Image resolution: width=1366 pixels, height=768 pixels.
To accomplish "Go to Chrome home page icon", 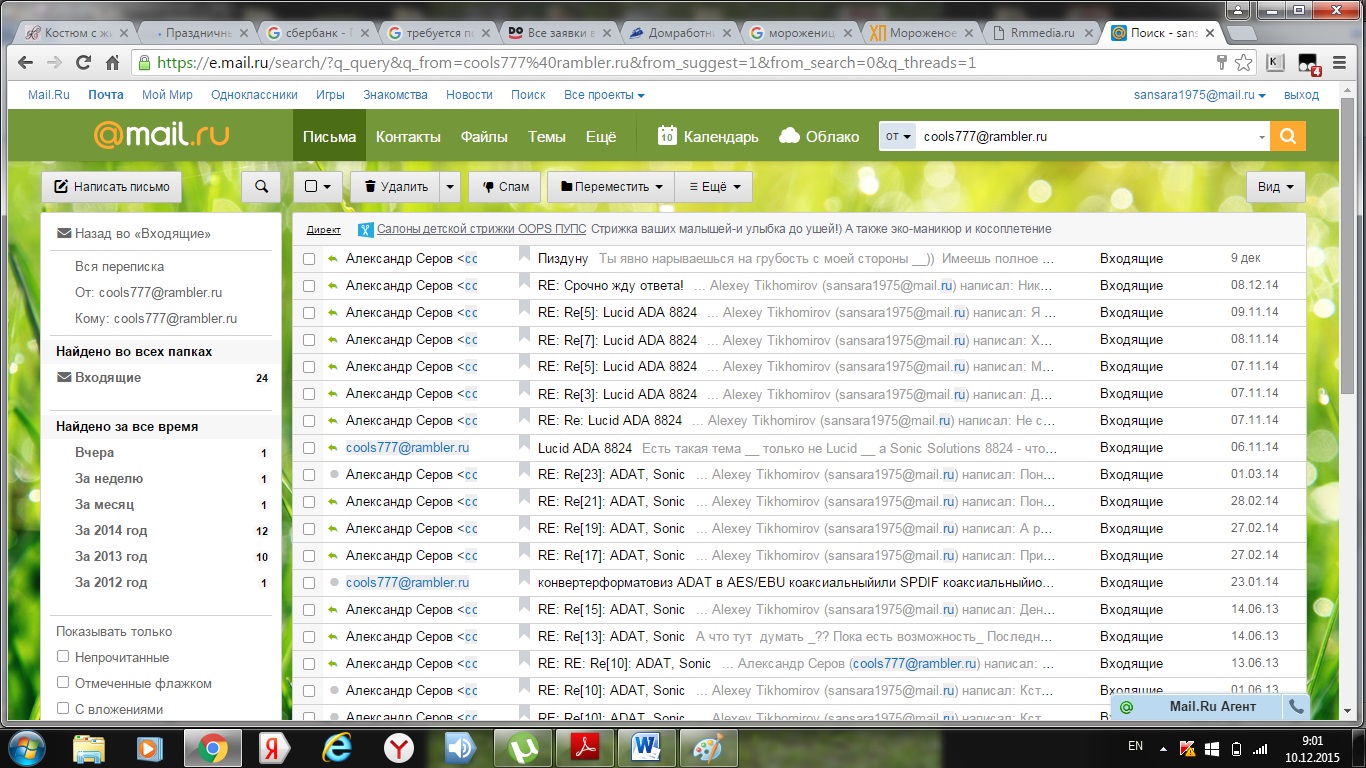I will click(113, 62).
